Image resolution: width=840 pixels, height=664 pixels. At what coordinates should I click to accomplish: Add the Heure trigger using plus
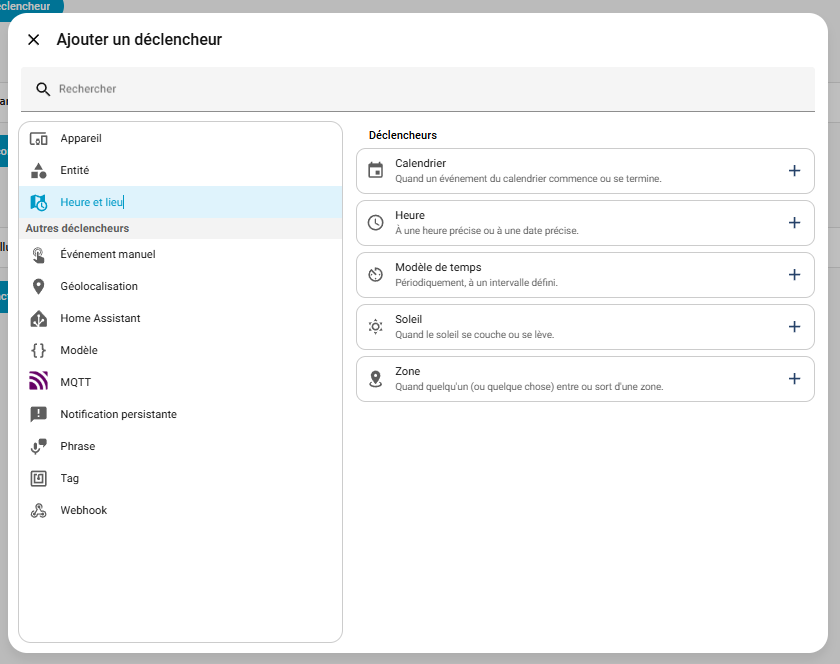pos(794,223)
